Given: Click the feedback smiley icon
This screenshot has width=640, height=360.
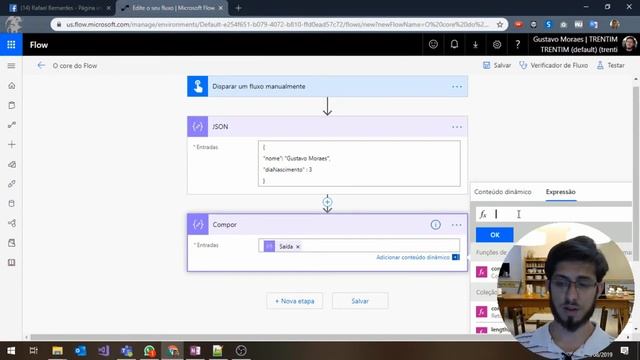Looking at the screenshot, I should tap(433, 44).
